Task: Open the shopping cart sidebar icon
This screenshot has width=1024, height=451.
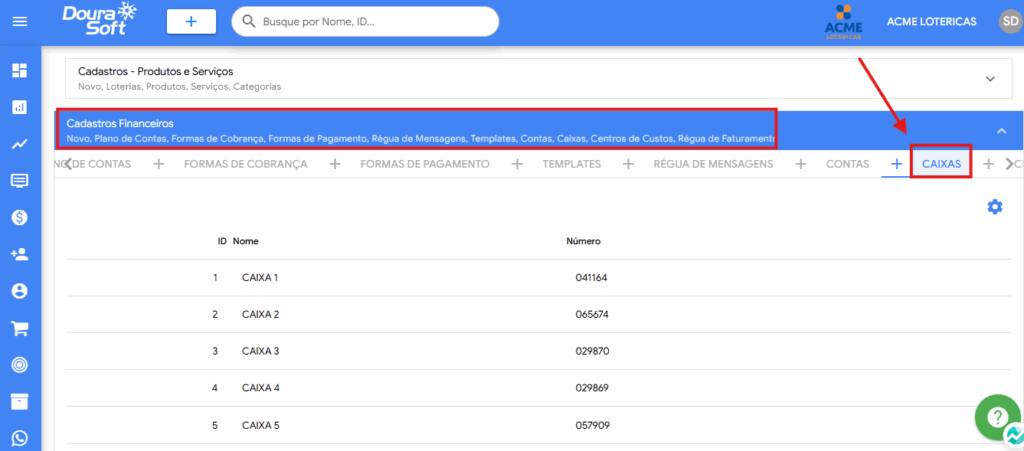Action: tap(19, 328)
